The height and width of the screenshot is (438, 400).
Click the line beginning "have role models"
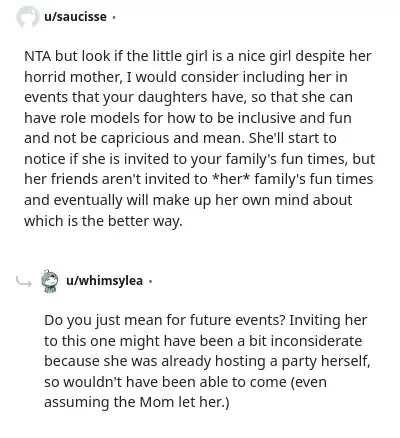(x=188, y=118)
